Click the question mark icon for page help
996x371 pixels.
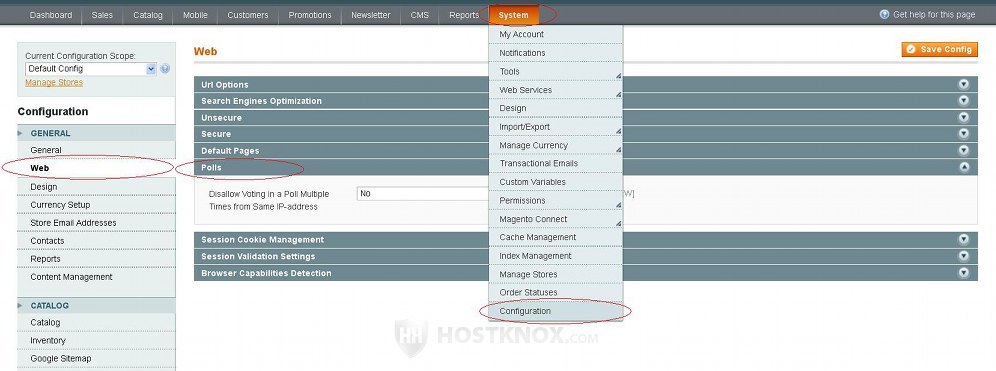click(884, 14)
